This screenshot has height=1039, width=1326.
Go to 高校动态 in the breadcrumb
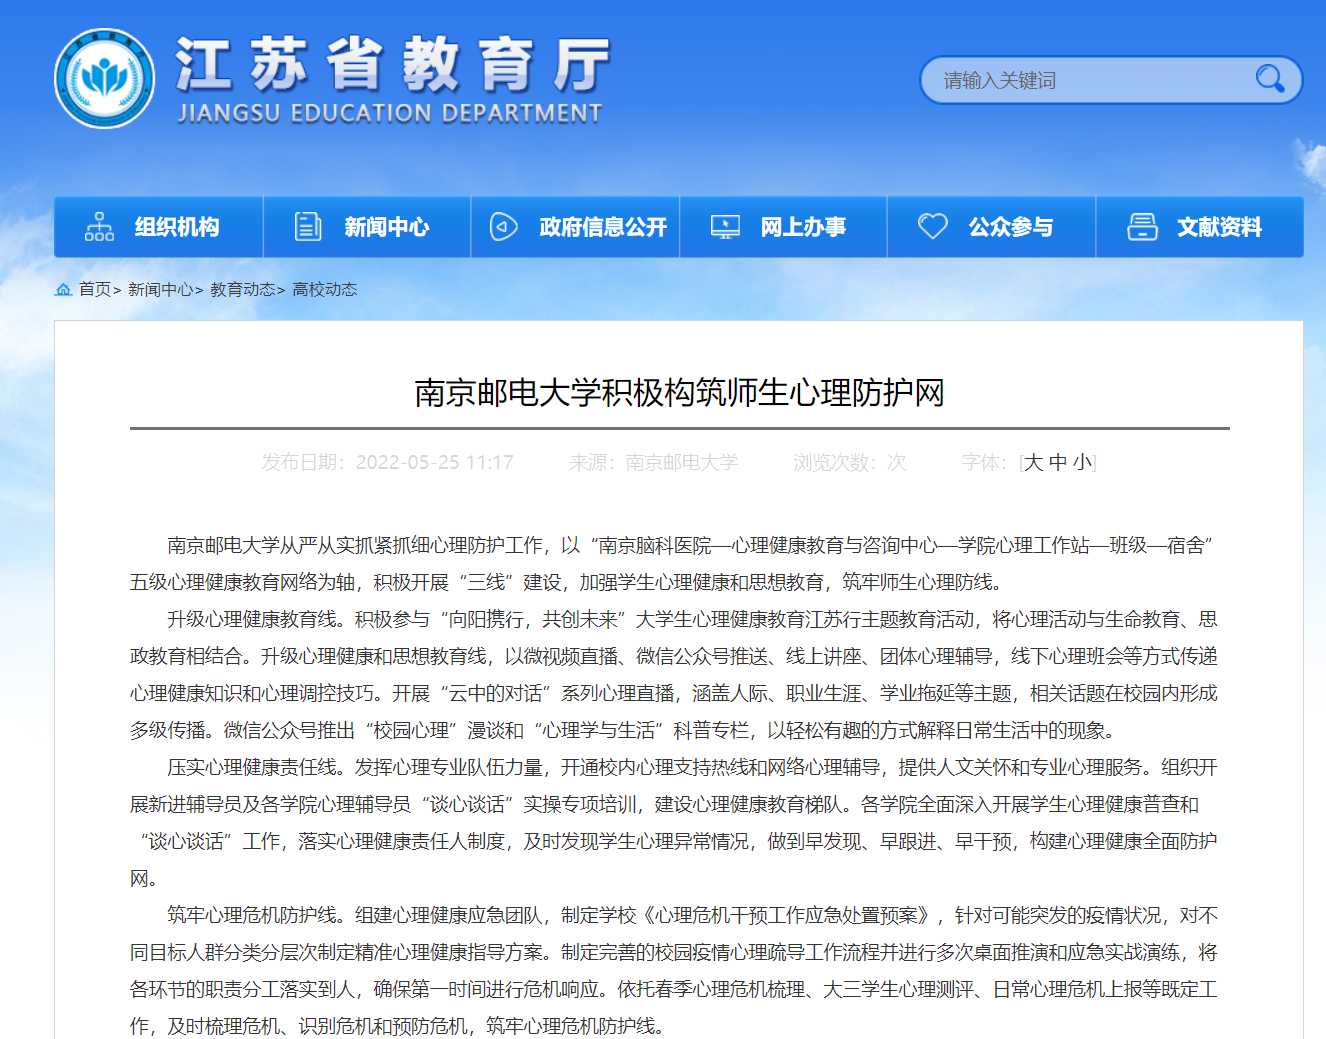(x=324, y=289)
